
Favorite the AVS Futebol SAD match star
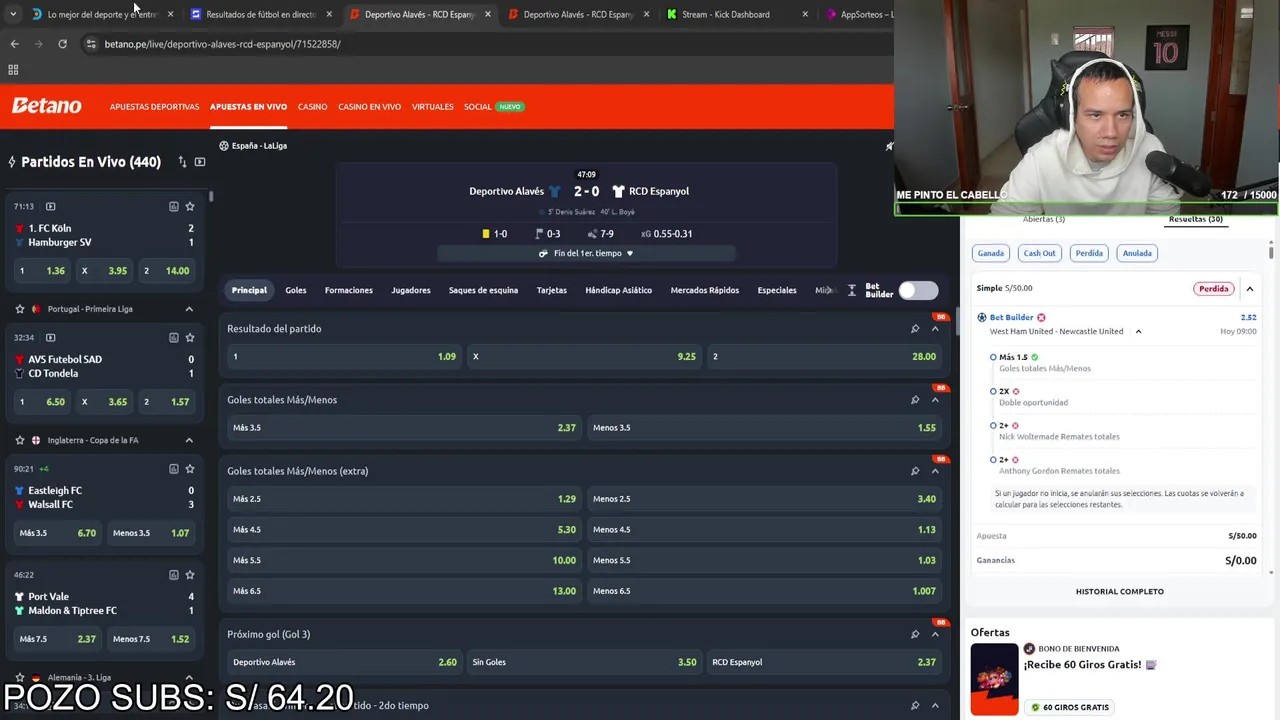coord(190,337)
